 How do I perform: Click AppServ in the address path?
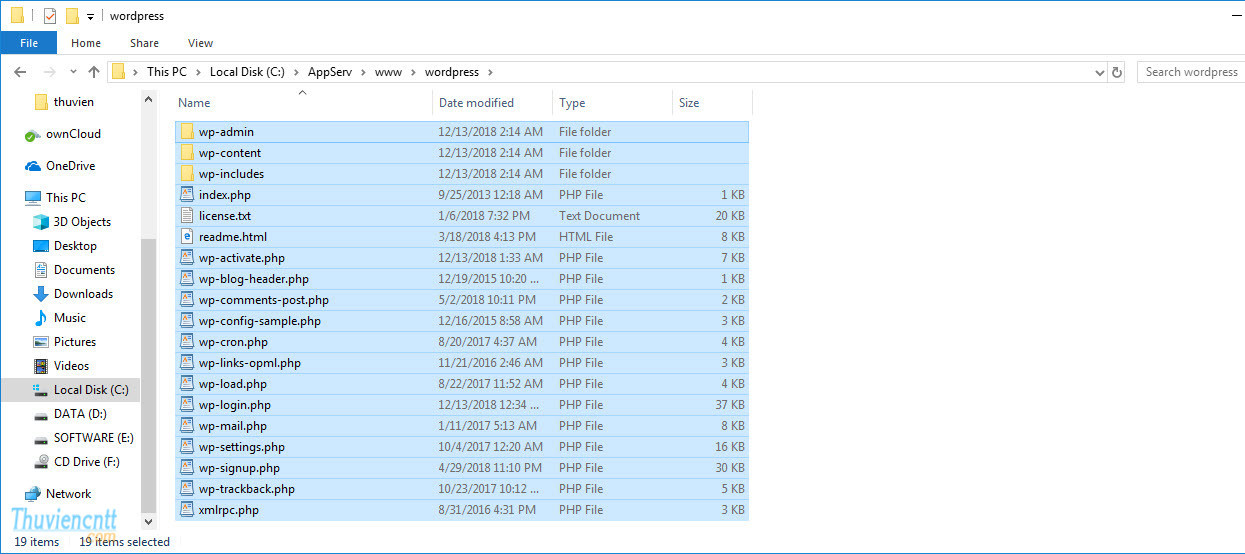(x=331, y=72)
